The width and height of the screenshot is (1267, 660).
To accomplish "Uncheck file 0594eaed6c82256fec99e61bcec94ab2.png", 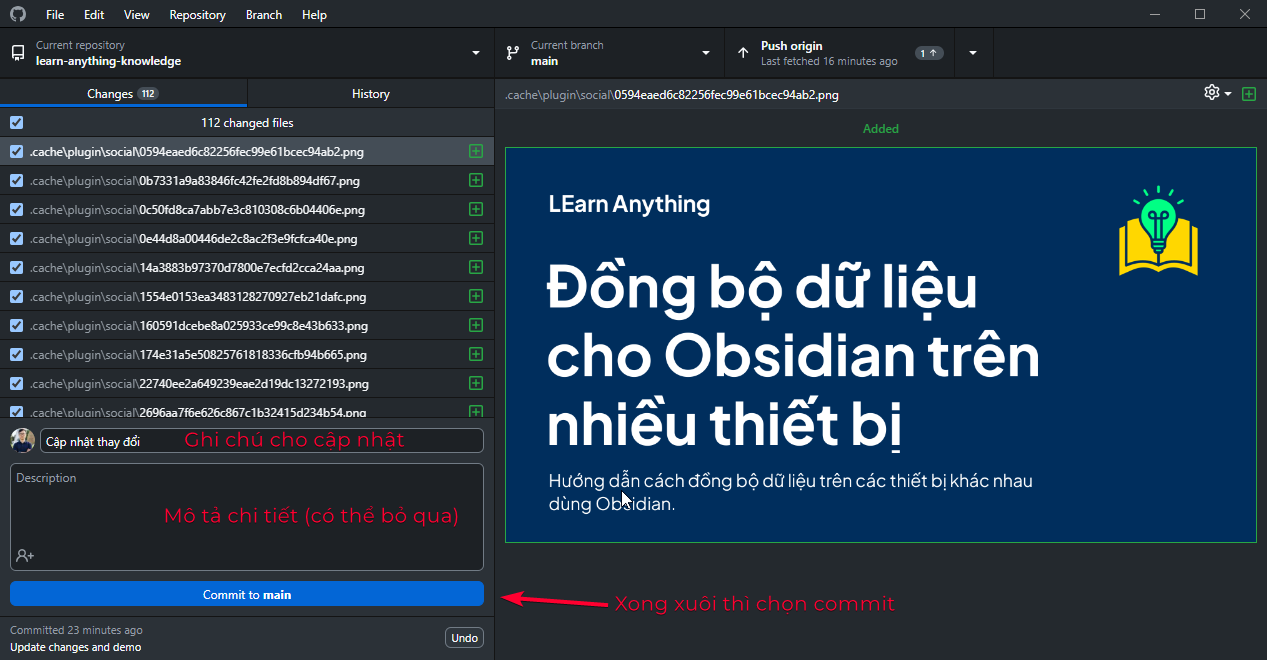I will click(x=16, y=151).
